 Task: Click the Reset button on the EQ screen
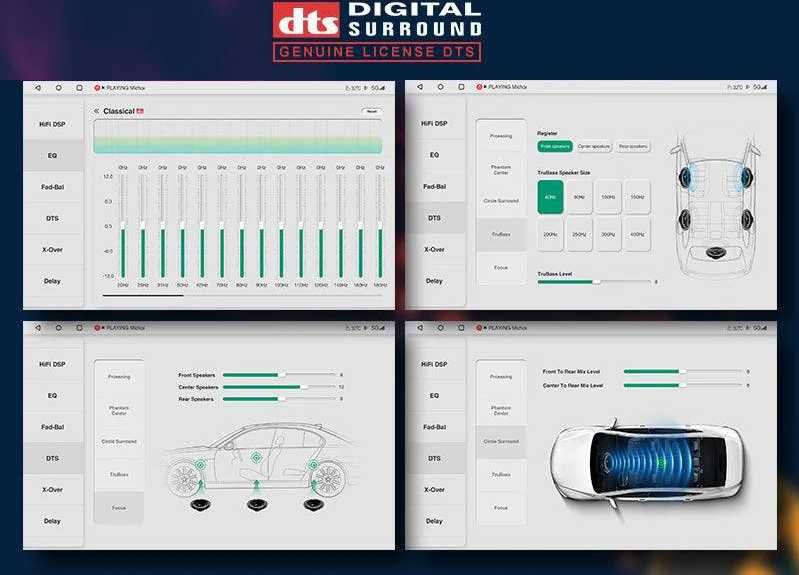pos(372,111)
